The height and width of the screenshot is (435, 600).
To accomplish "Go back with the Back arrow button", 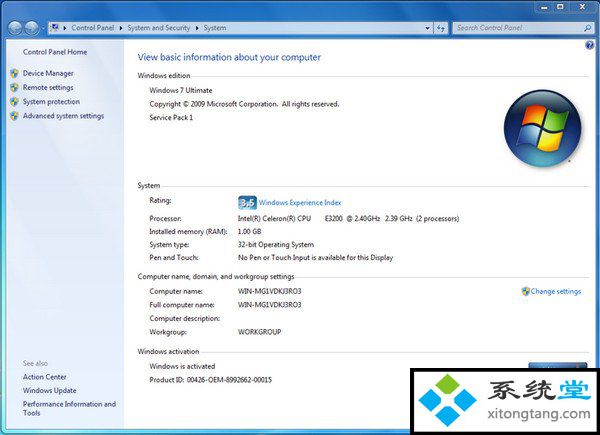I will [x=15, y=28].
